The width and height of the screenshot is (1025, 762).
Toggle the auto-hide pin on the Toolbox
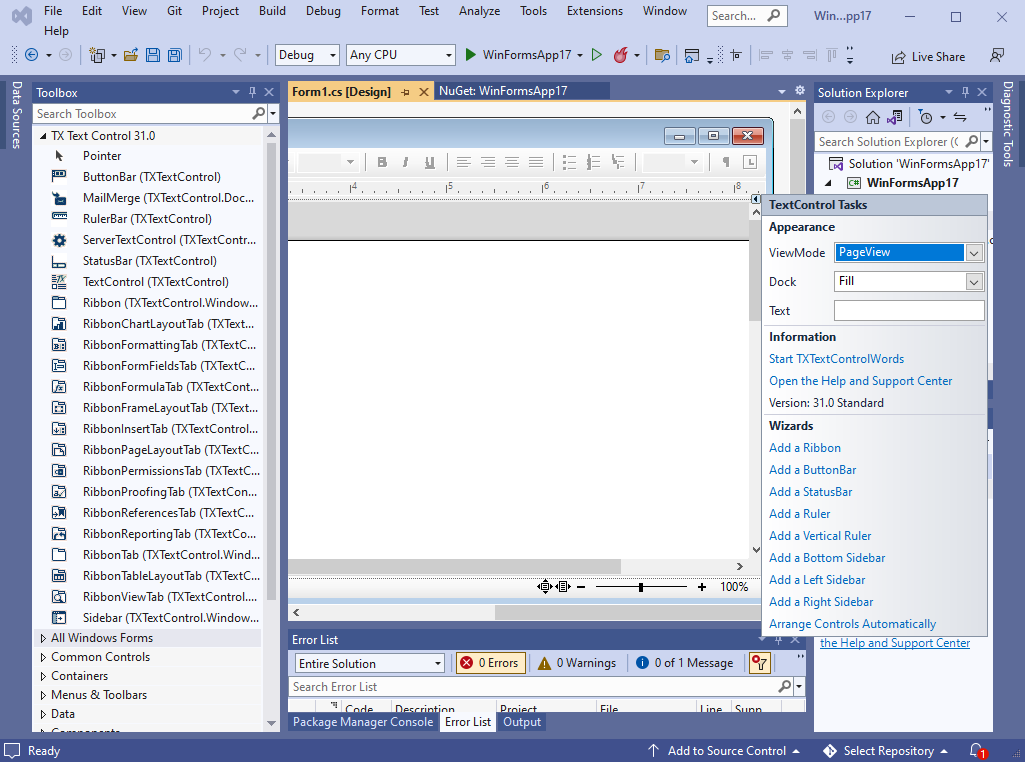[x=252, y=91]
